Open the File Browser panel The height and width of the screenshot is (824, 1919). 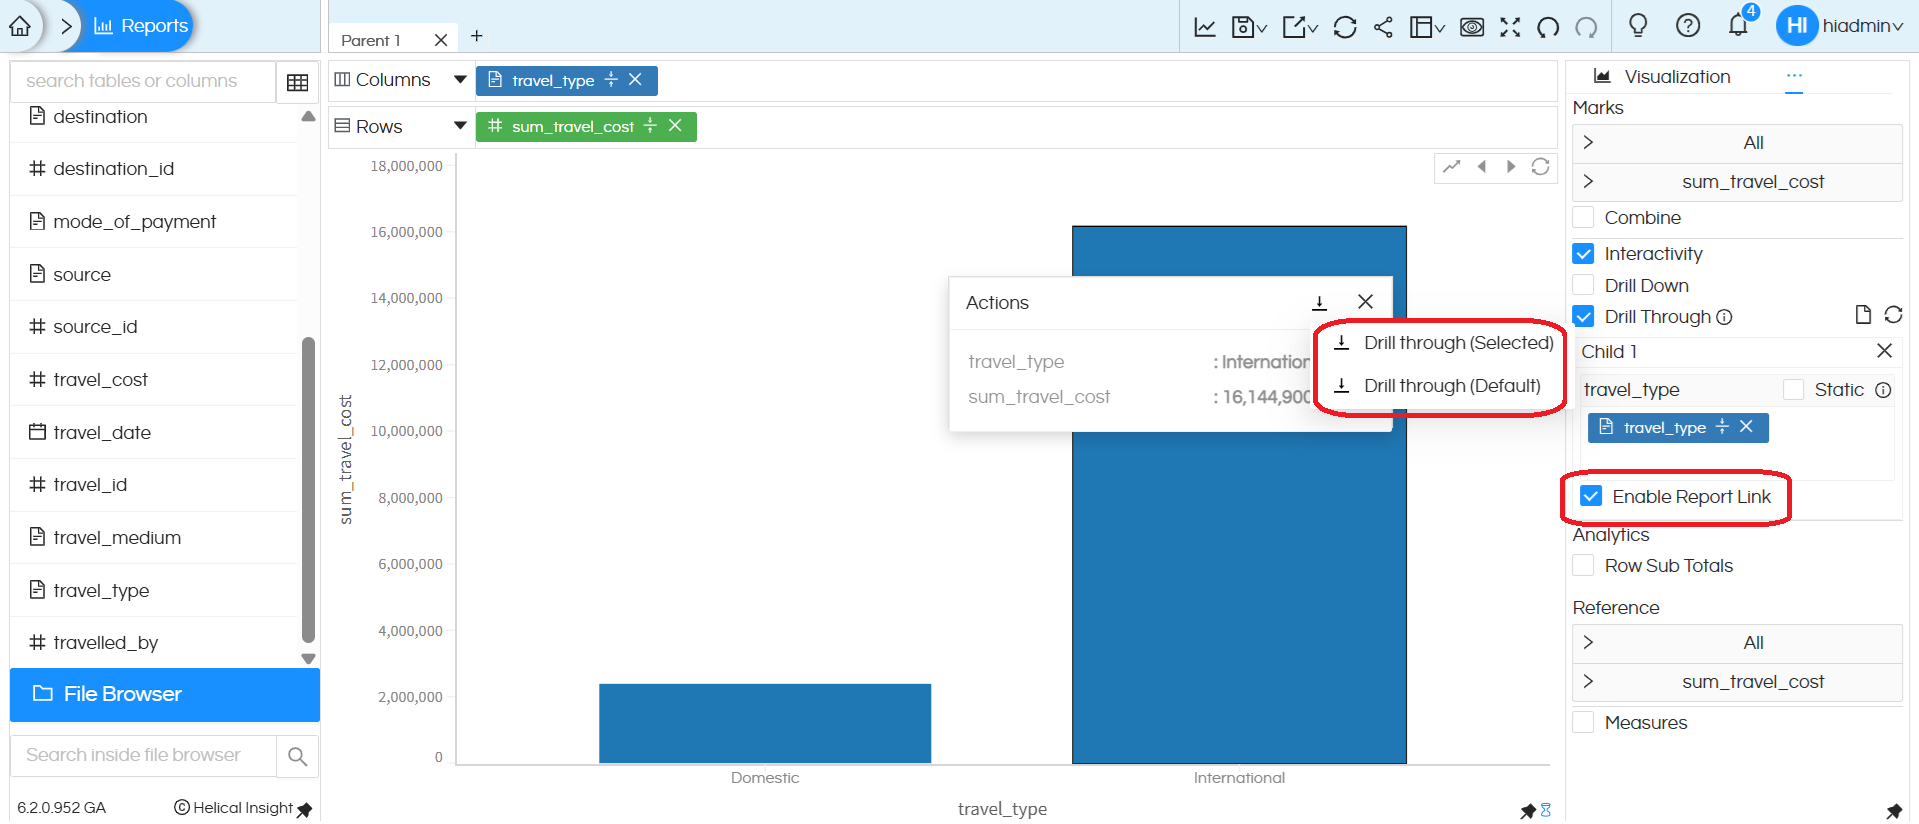coord(165,694)
